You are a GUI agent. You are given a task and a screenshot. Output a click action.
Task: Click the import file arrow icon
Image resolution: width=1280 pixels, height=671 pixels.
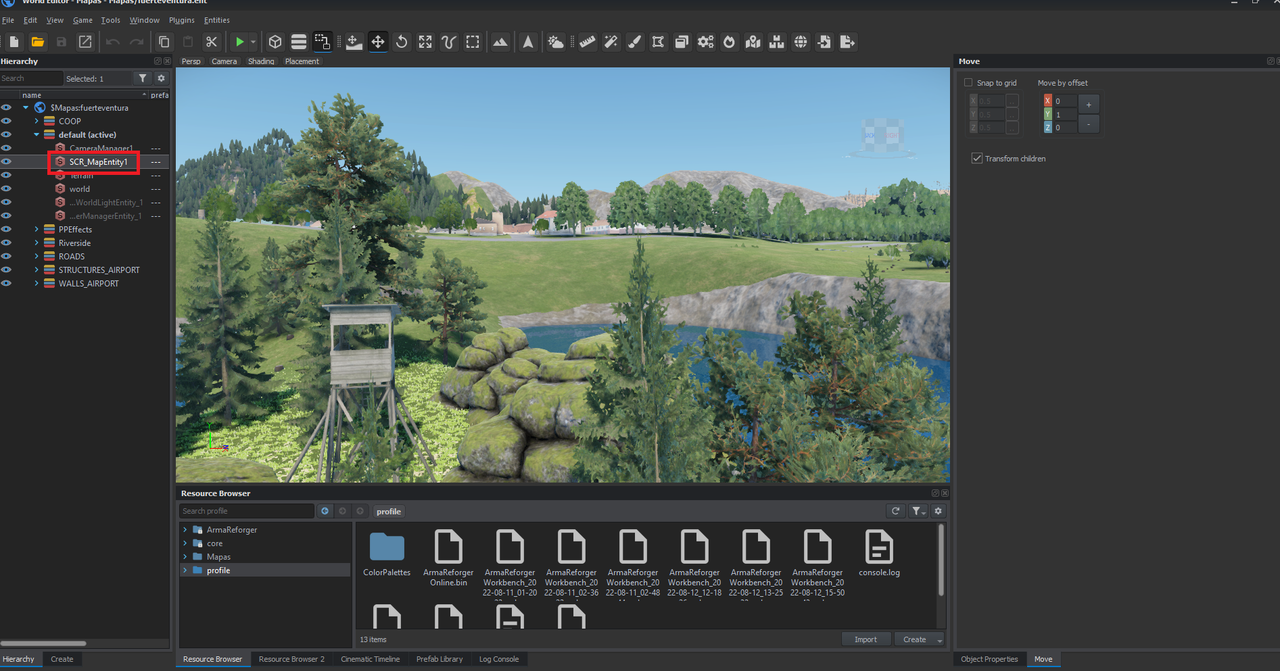pos(824,42)
